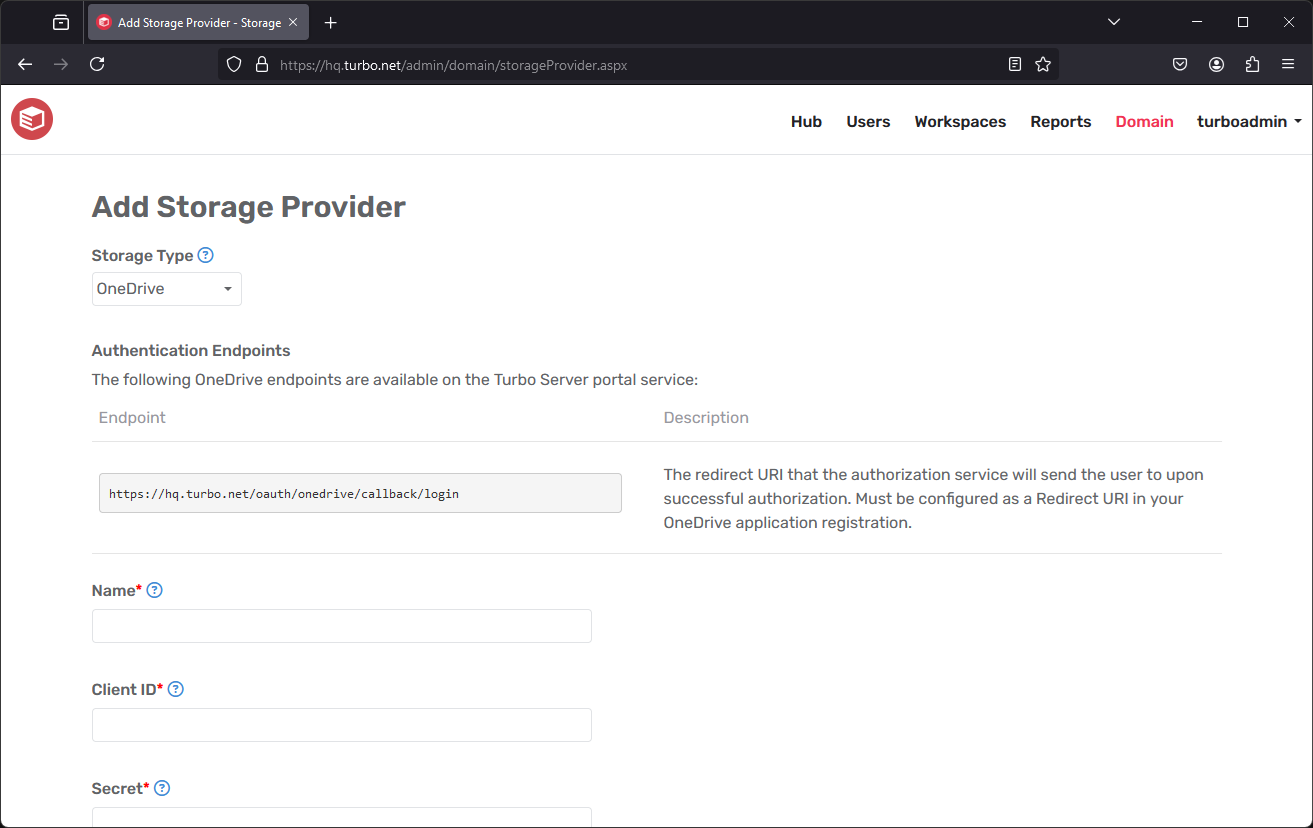
Task: Navigate to the Workspaces section
Action: [959, 121]
